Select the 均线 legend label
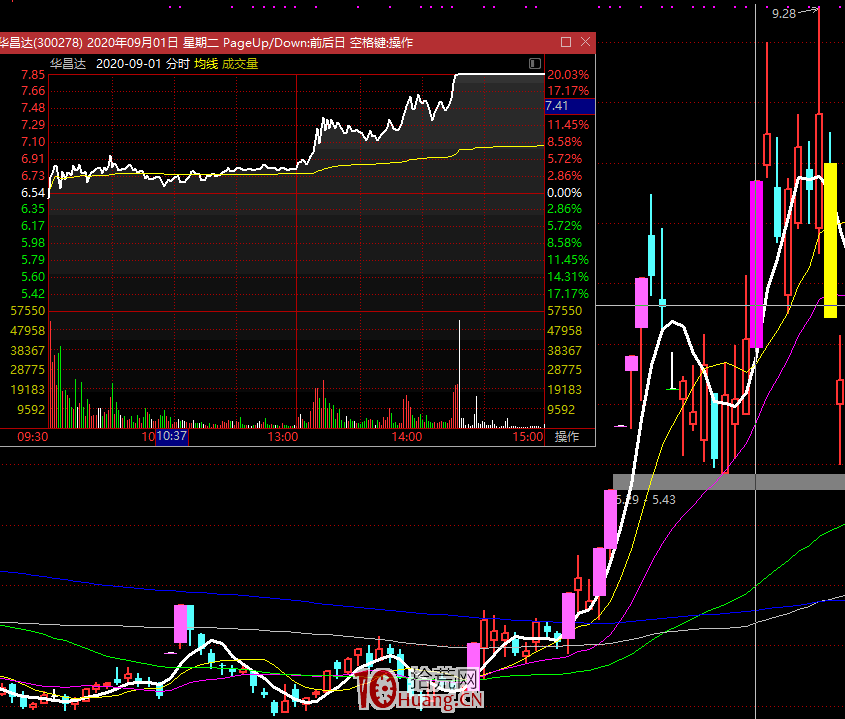Image resolution: width=845 pixels, height=719 pixels. (x=205, y=63)
